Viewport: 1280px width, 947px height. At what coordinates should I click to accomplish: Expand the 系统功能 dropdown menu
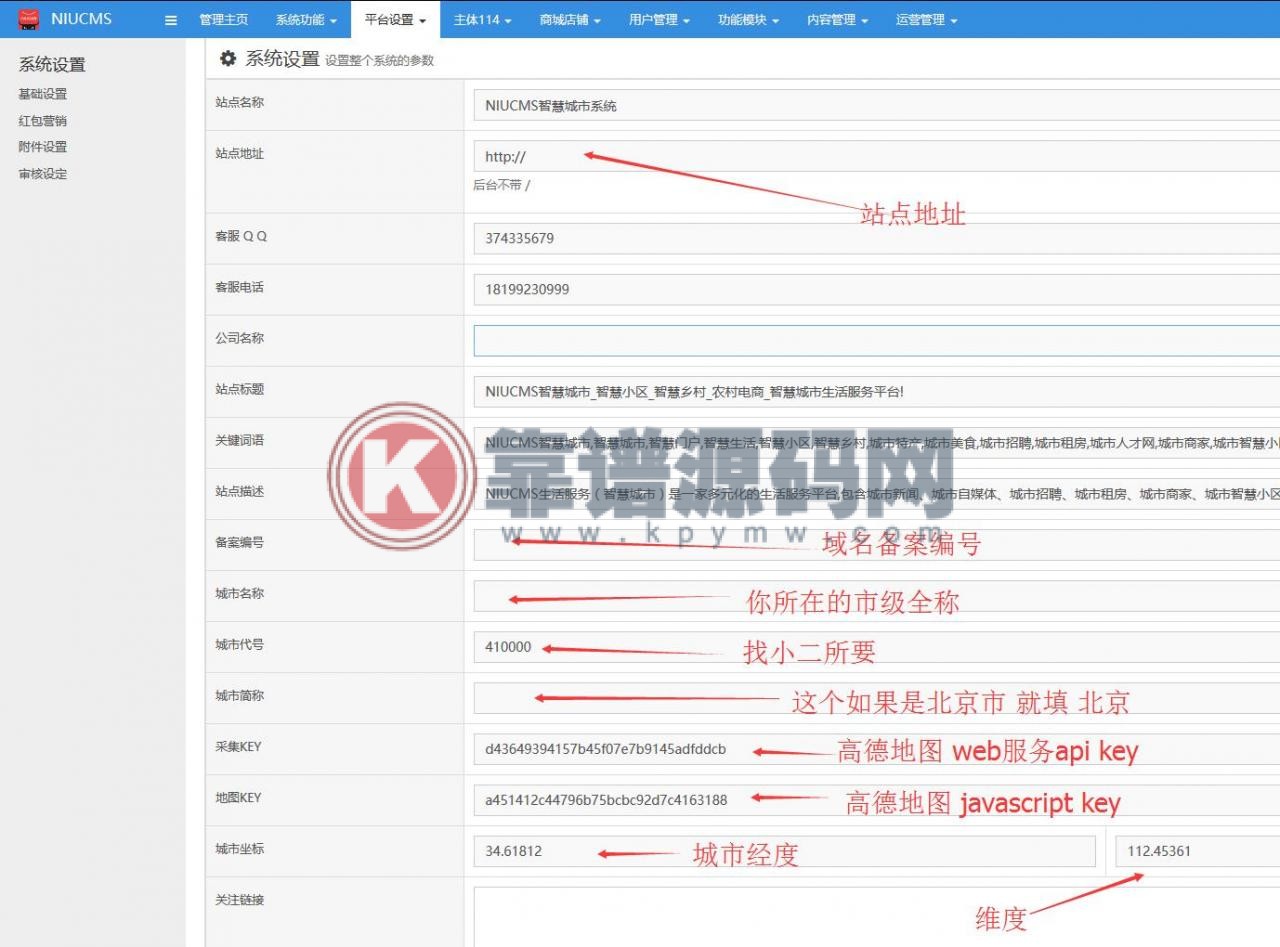point(306,20)
